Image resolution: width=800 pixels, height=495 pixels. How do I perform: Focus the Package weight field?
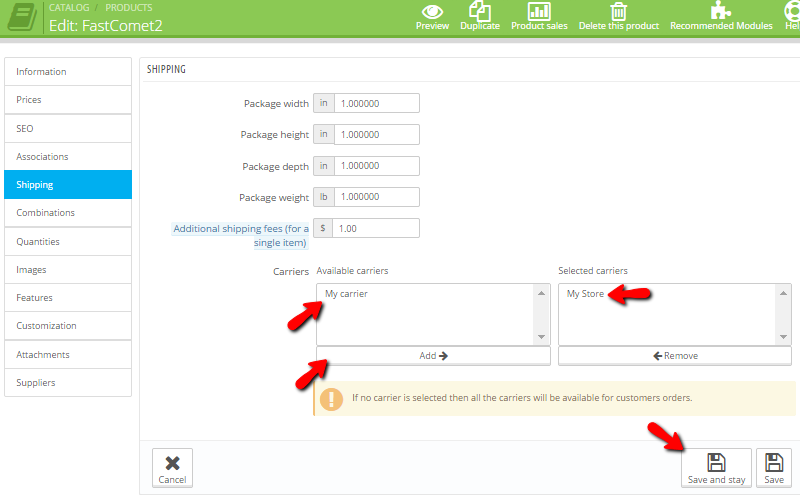point(377,197)
